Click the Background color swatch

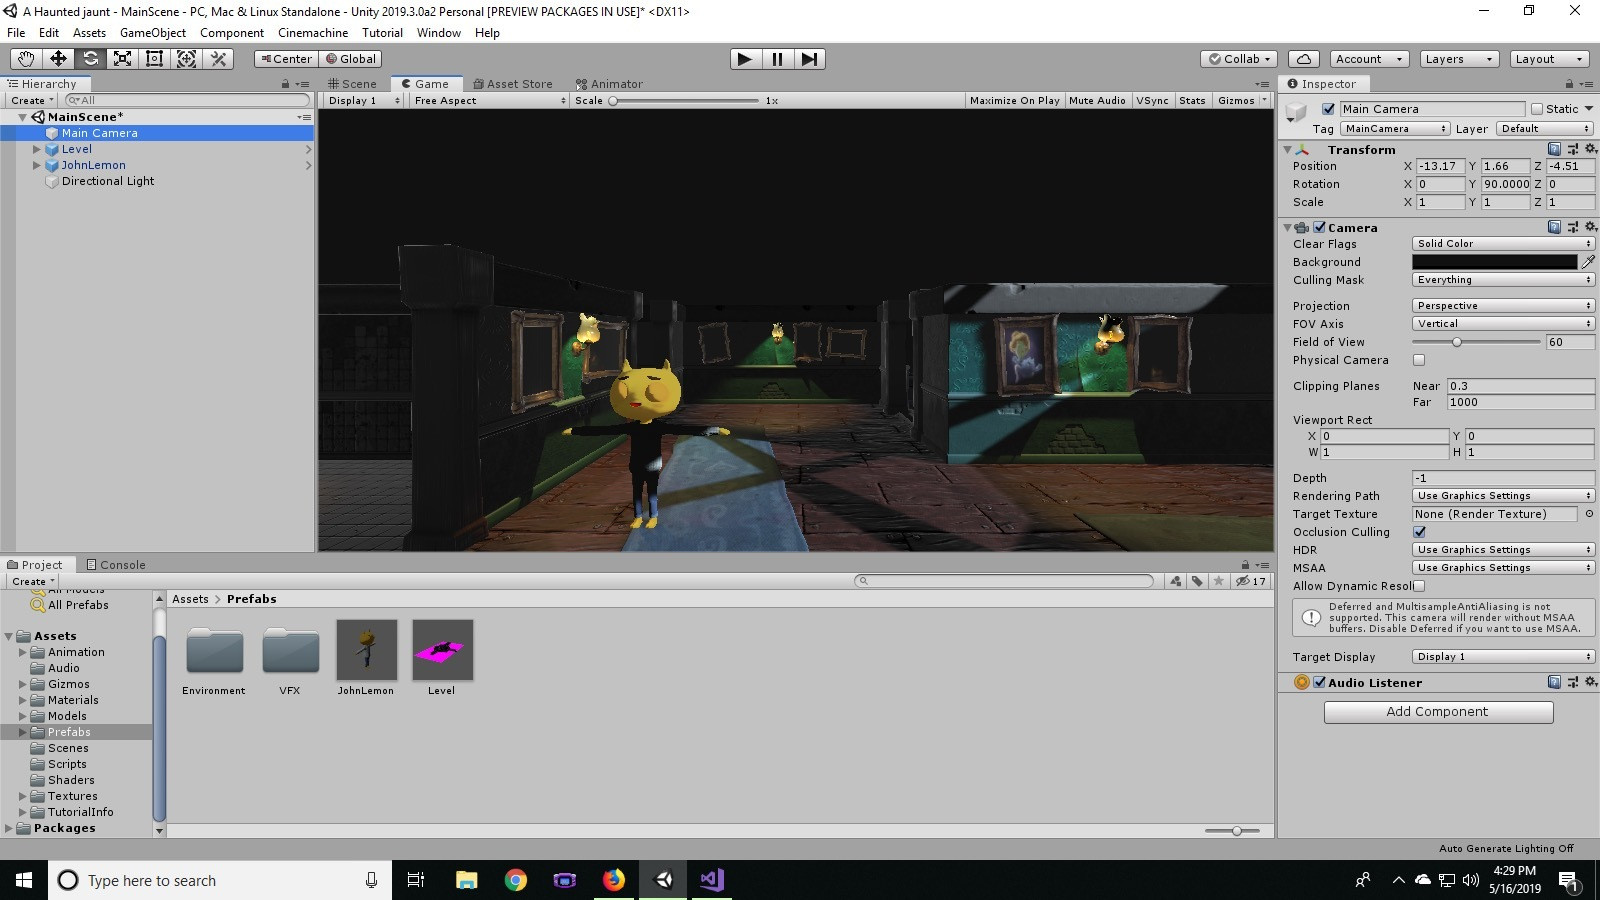click(x=1494, y=262)
